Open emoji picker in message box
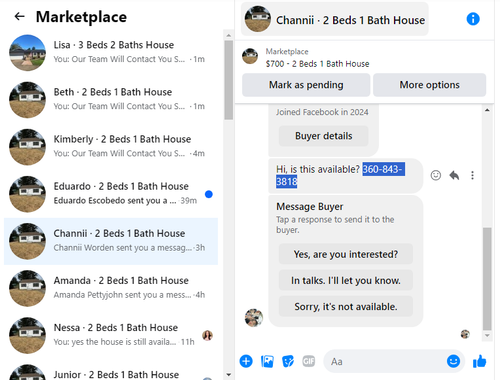This screenshot has height=380, width=500. (x=453, y=361)
